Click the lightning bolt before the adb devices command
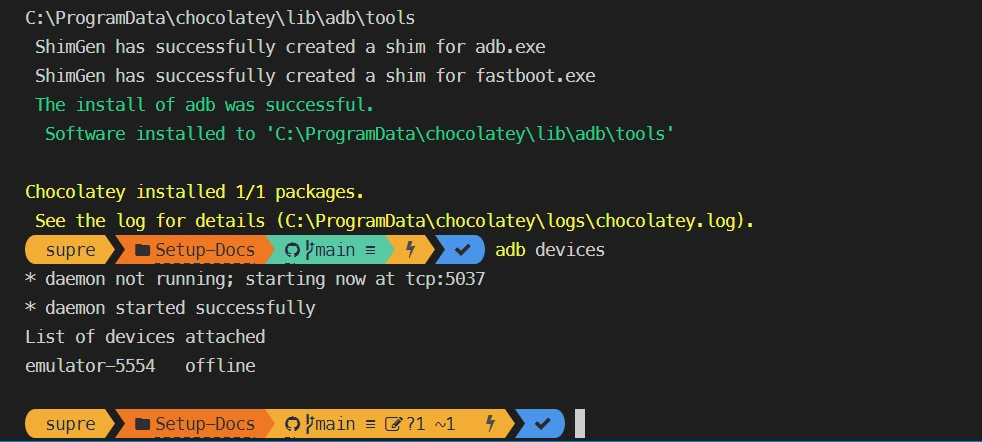982x442 pixels. [410, 250]
